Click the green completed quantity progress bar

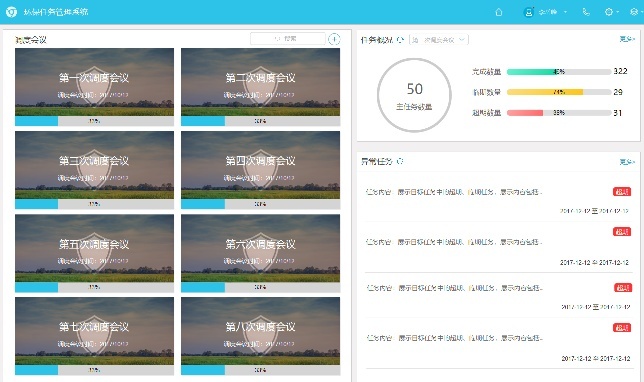point(559,71)
